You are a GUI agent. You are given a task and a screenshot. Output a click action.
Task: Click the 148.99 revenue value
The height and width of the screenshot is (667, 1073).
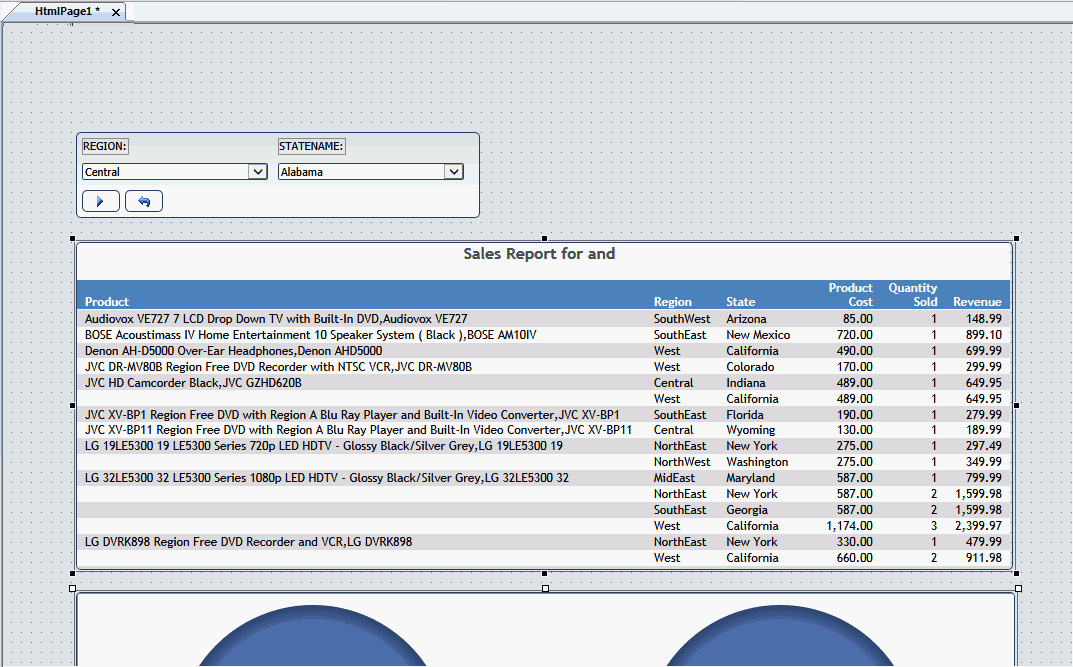pyautogui.click(x=983, y=319)
